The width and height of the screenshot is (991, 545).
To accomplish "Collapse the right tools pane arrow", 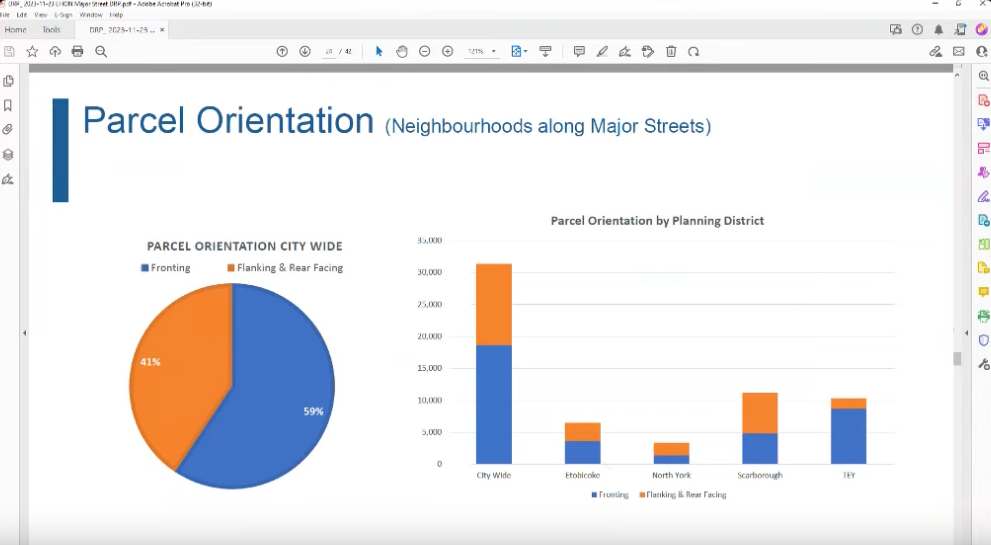I will (x=966, y=332).
